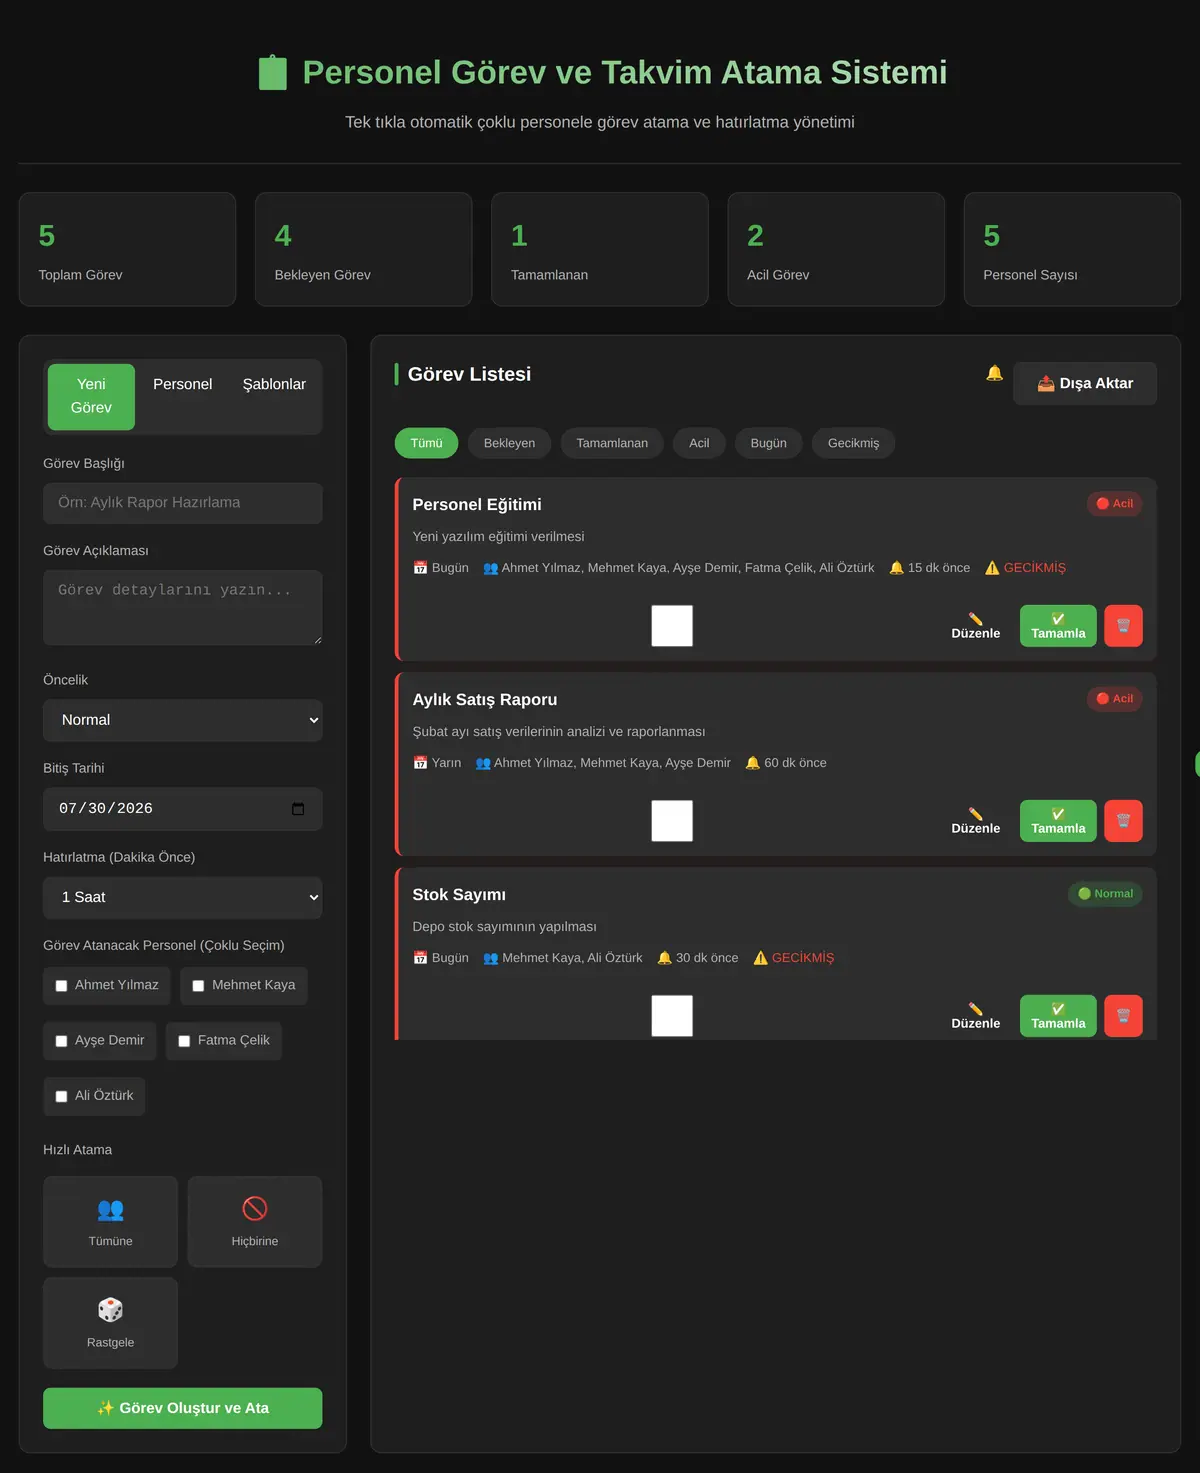Screen dimensions: 1200x1473
Task: Delete the Personel Eğitimi task with trash icon
Action: pos(1123,626)
